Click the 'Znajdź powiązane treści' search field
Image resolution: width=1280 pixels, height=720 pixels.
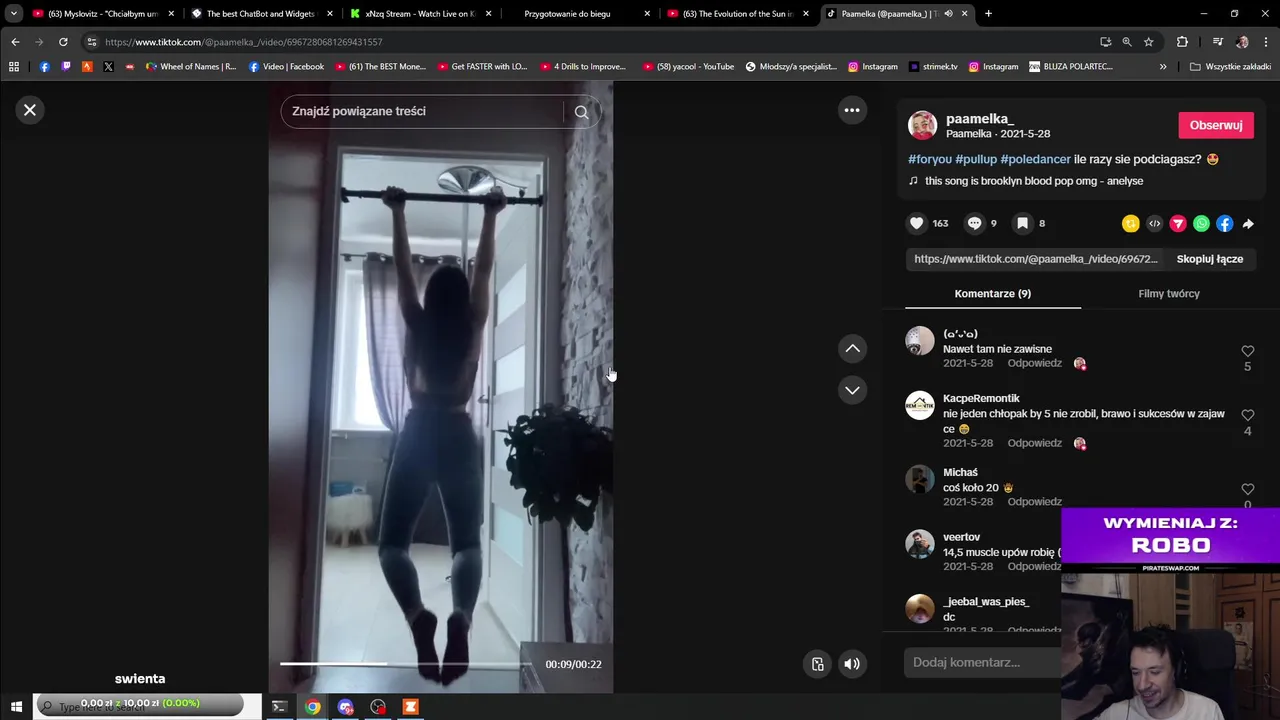424,111
